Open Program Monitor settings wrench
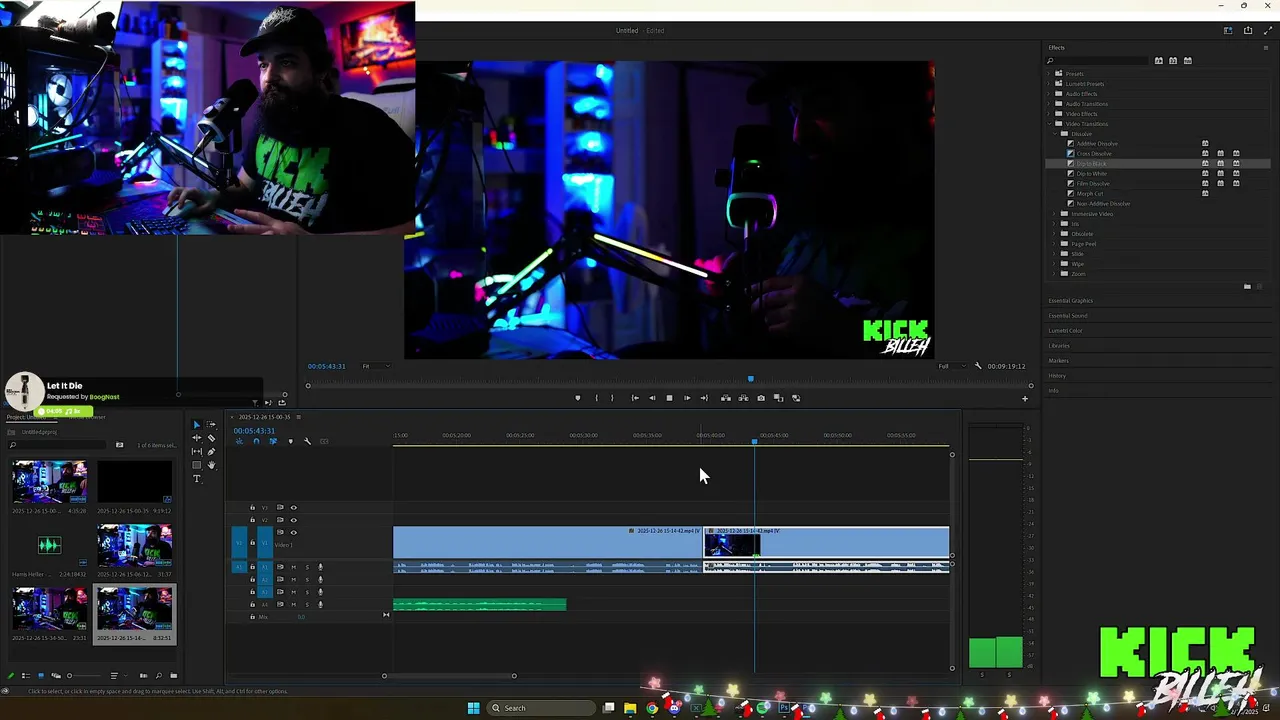Image resolution: width=1280 pixels, height=720 pixels. coord(978,366)
